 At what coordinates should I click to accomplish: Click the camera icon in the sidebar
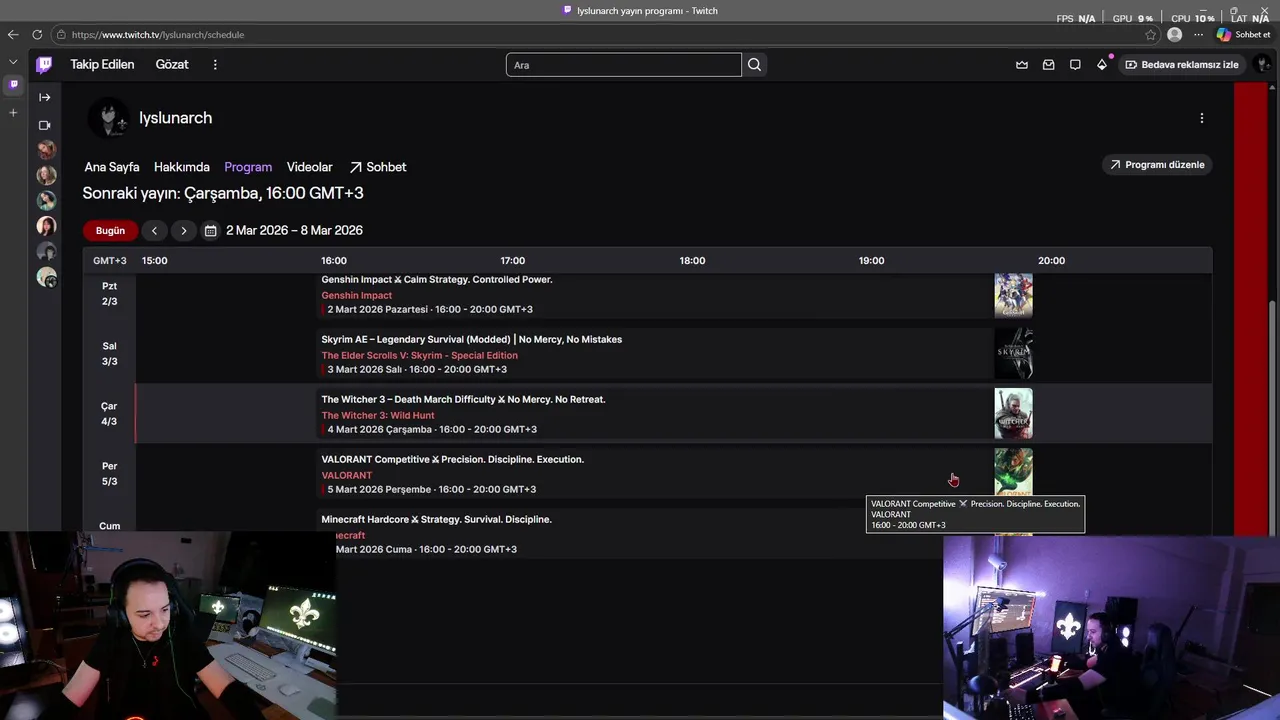coord(44,125)
